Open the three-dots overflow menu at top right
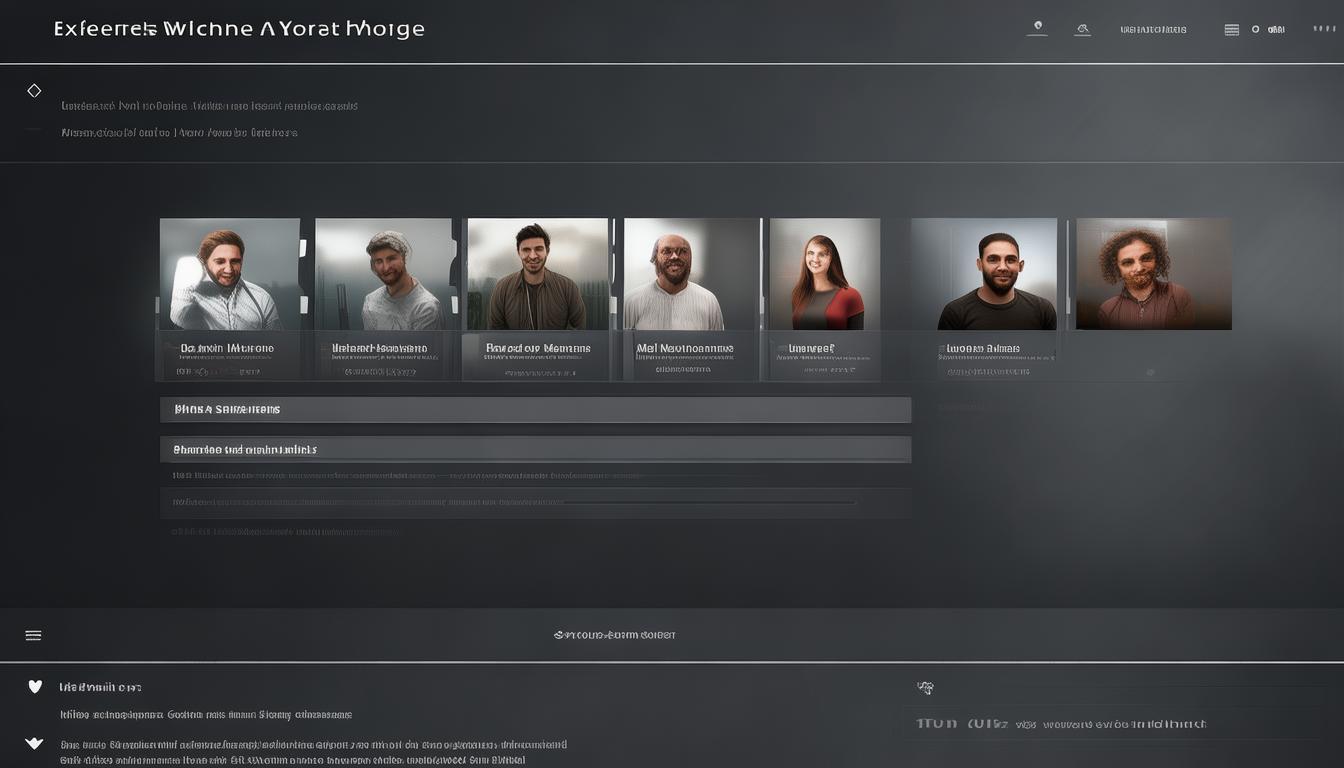This screenshot has height=768, width=1344. [1323, 29]
